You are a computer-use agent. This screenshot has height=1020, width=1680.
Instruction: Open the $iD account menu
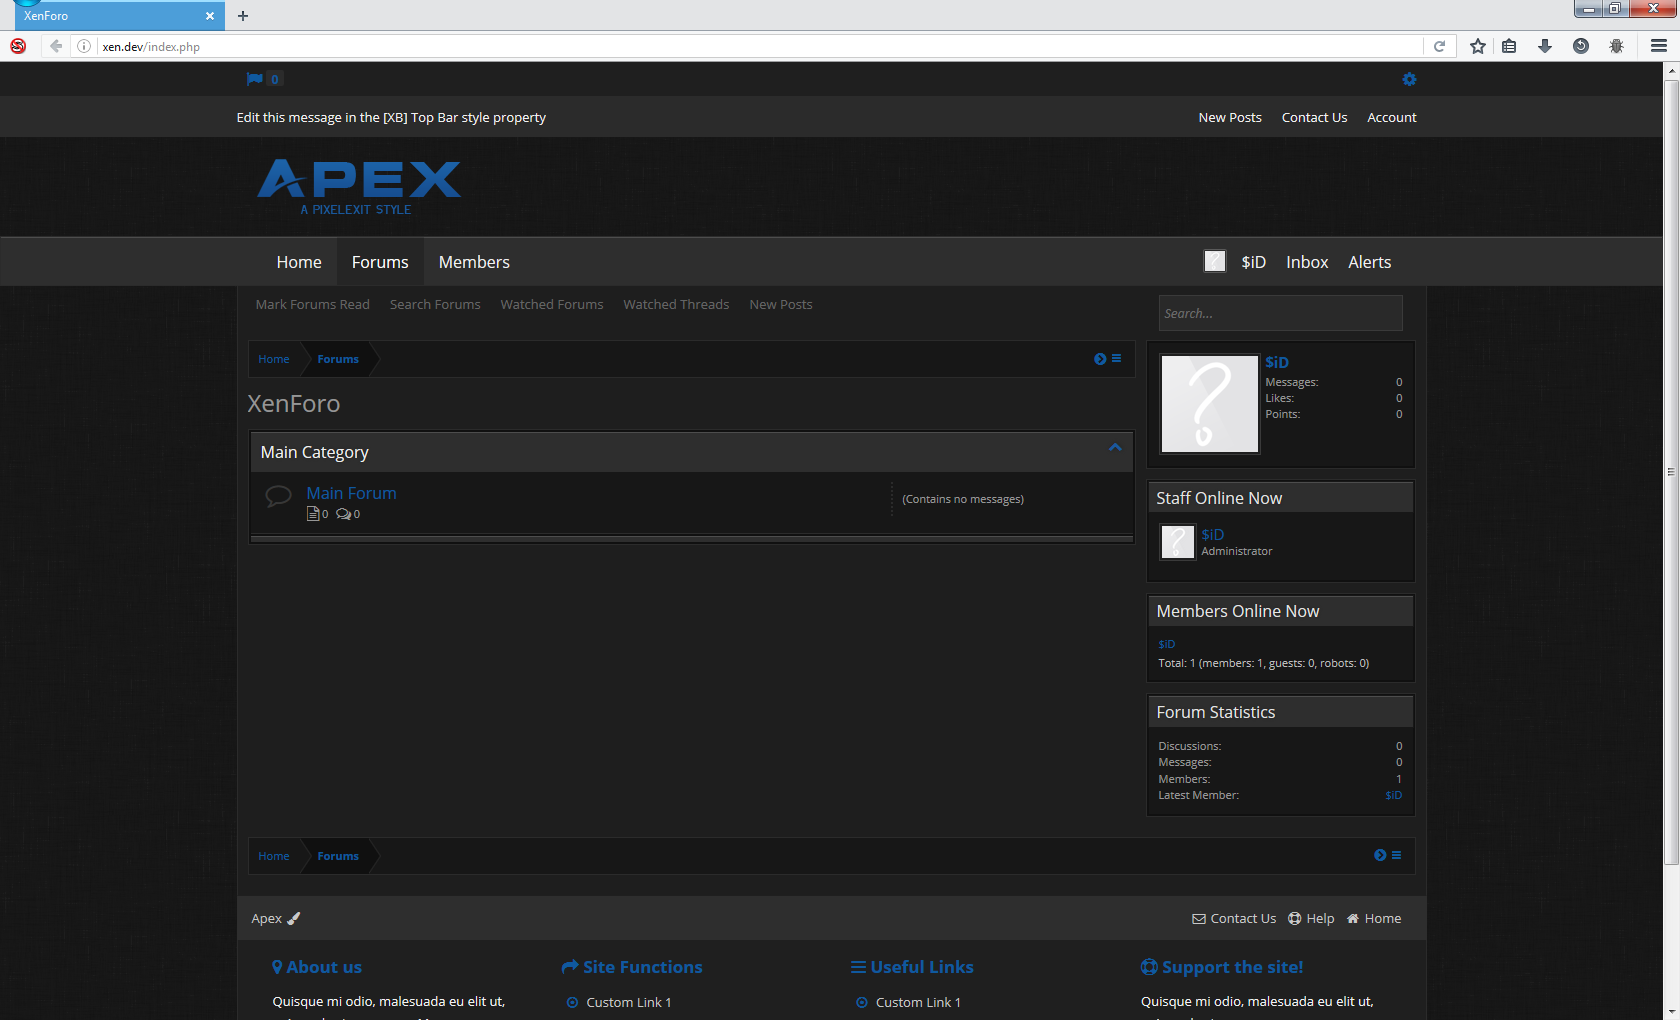[1254, 262]
